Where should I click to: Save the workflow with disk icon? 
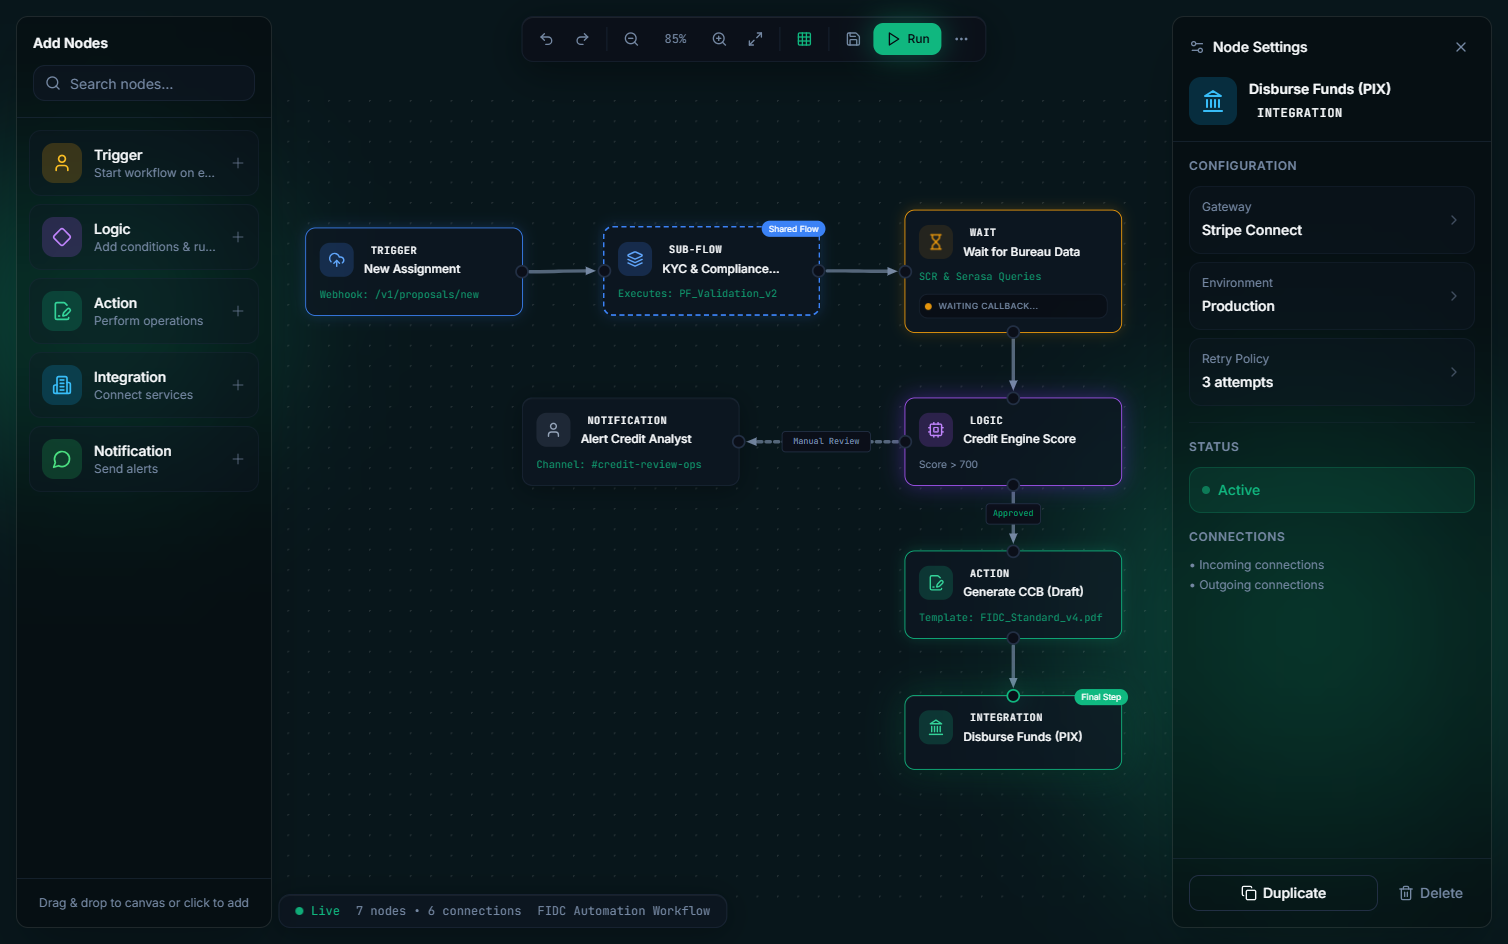click(x=853, y=39)
